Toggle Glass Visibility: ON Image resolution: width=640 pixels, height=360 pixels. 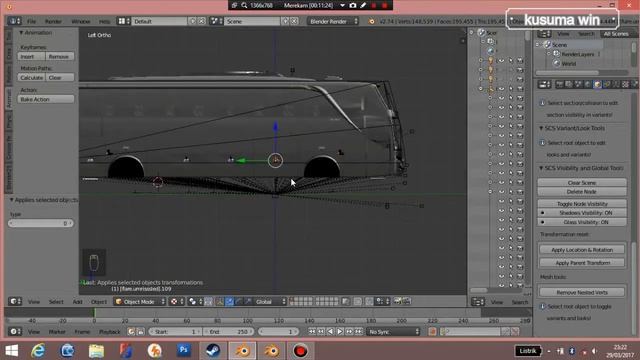coord(582,222)
